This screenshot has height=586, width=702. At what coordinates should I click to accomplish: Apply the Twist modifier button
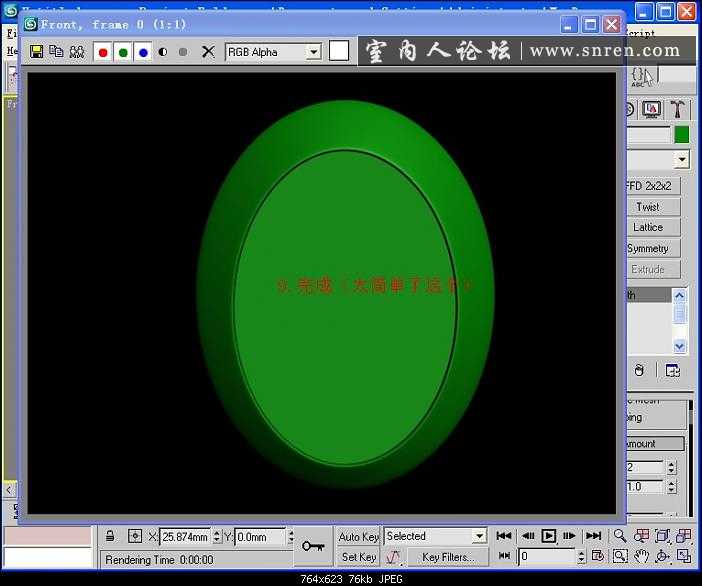[x=648, y=207]
